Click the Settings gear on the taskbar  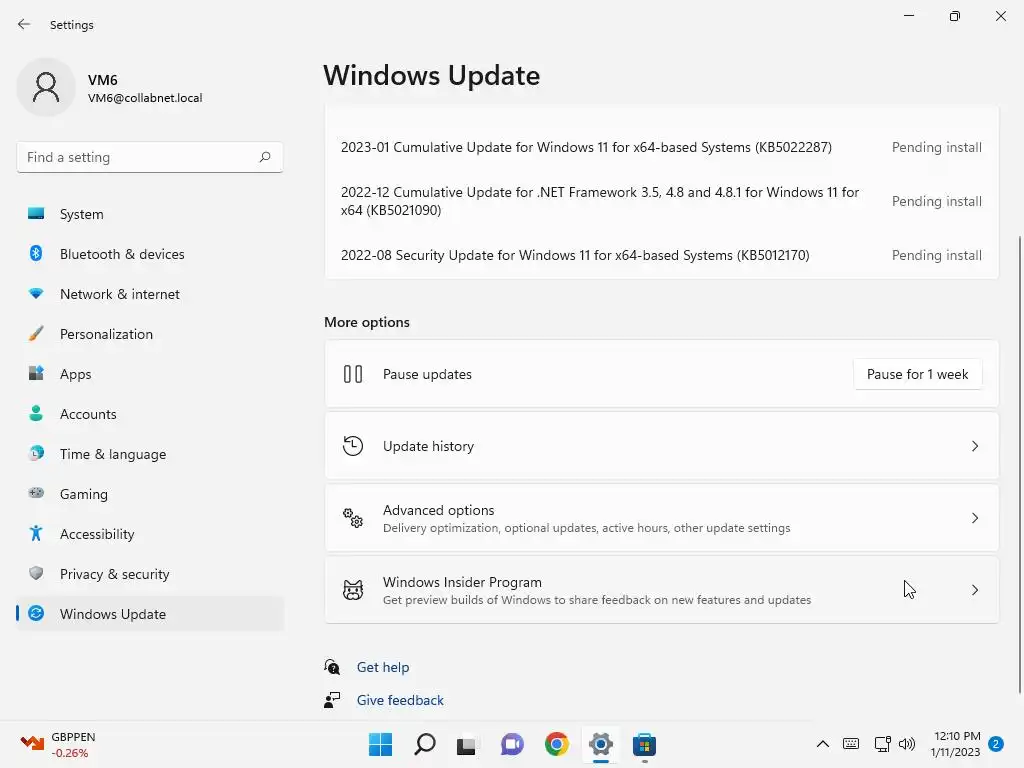click(600, 744)
